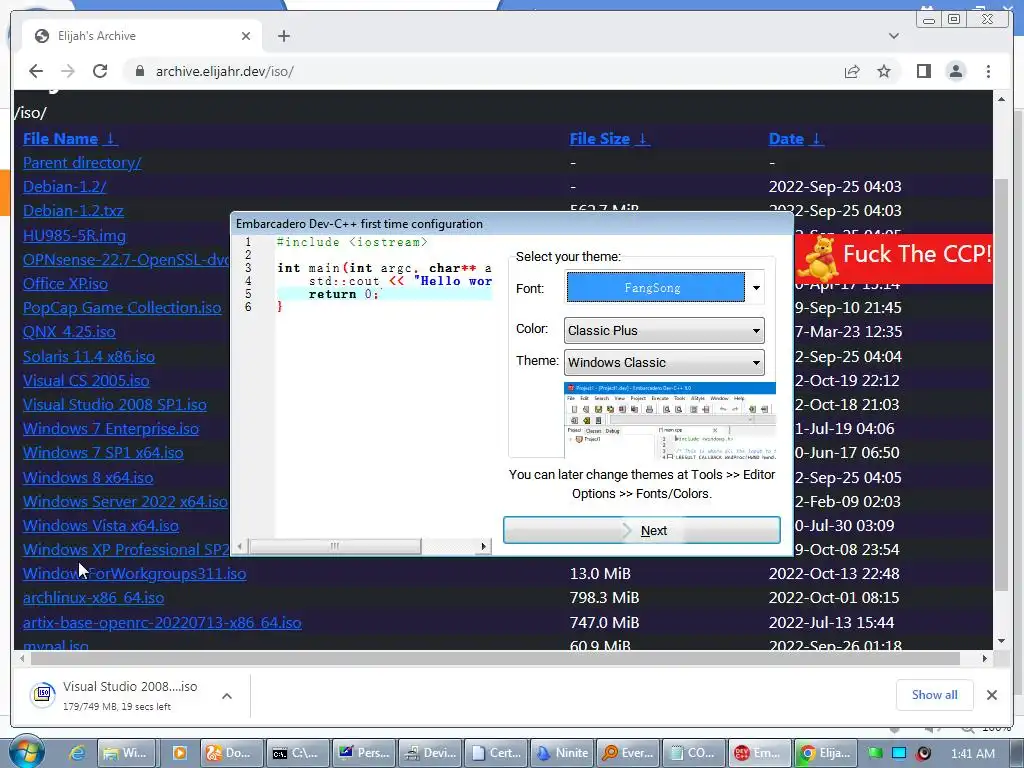Switch to the Chrome Elija... taskbar button
The width and height of the screenshot is (1024, 768).
tap(825, 753)
